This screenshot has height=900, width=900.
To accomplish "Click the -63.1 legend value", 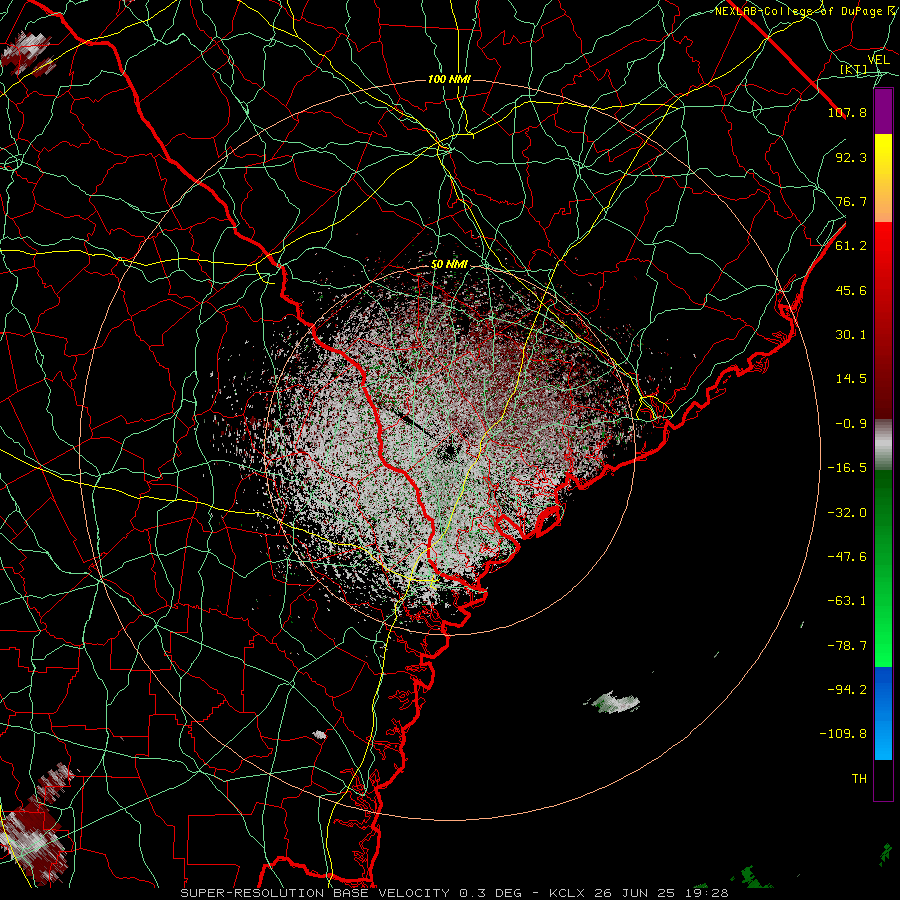I will click(847, 601).
